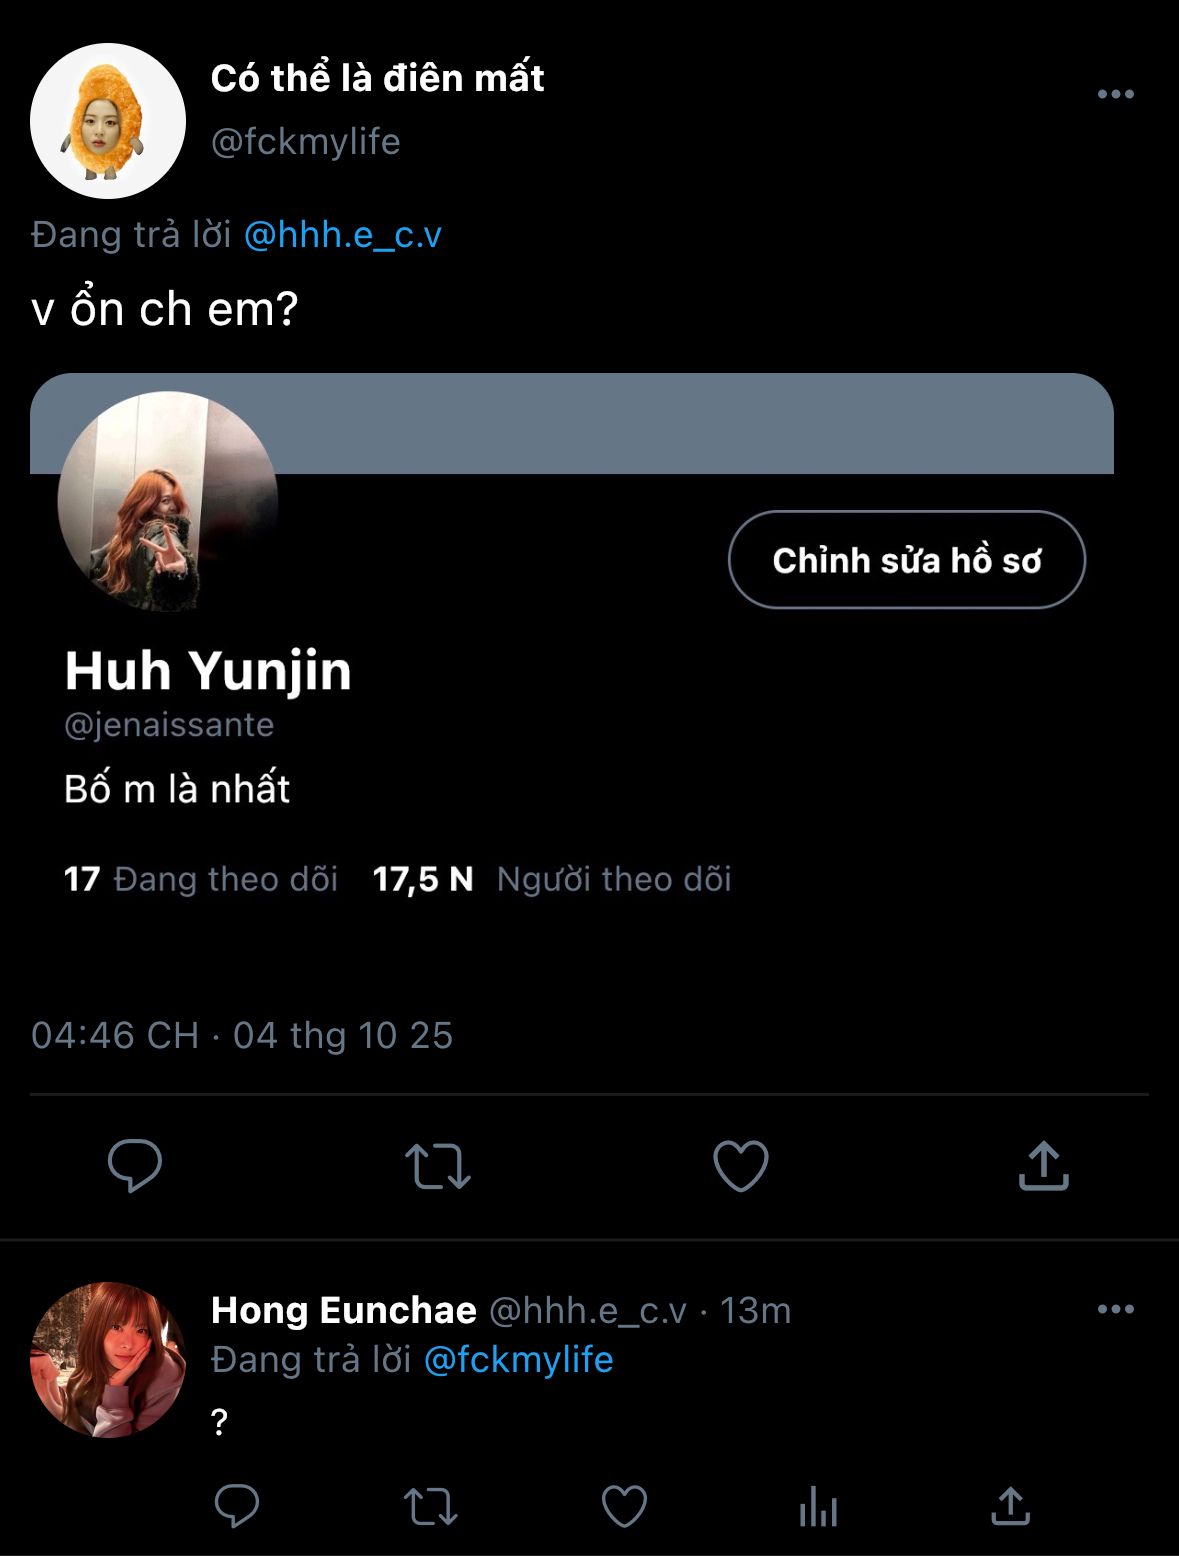Share the main tweet

click(1043, 1165)
